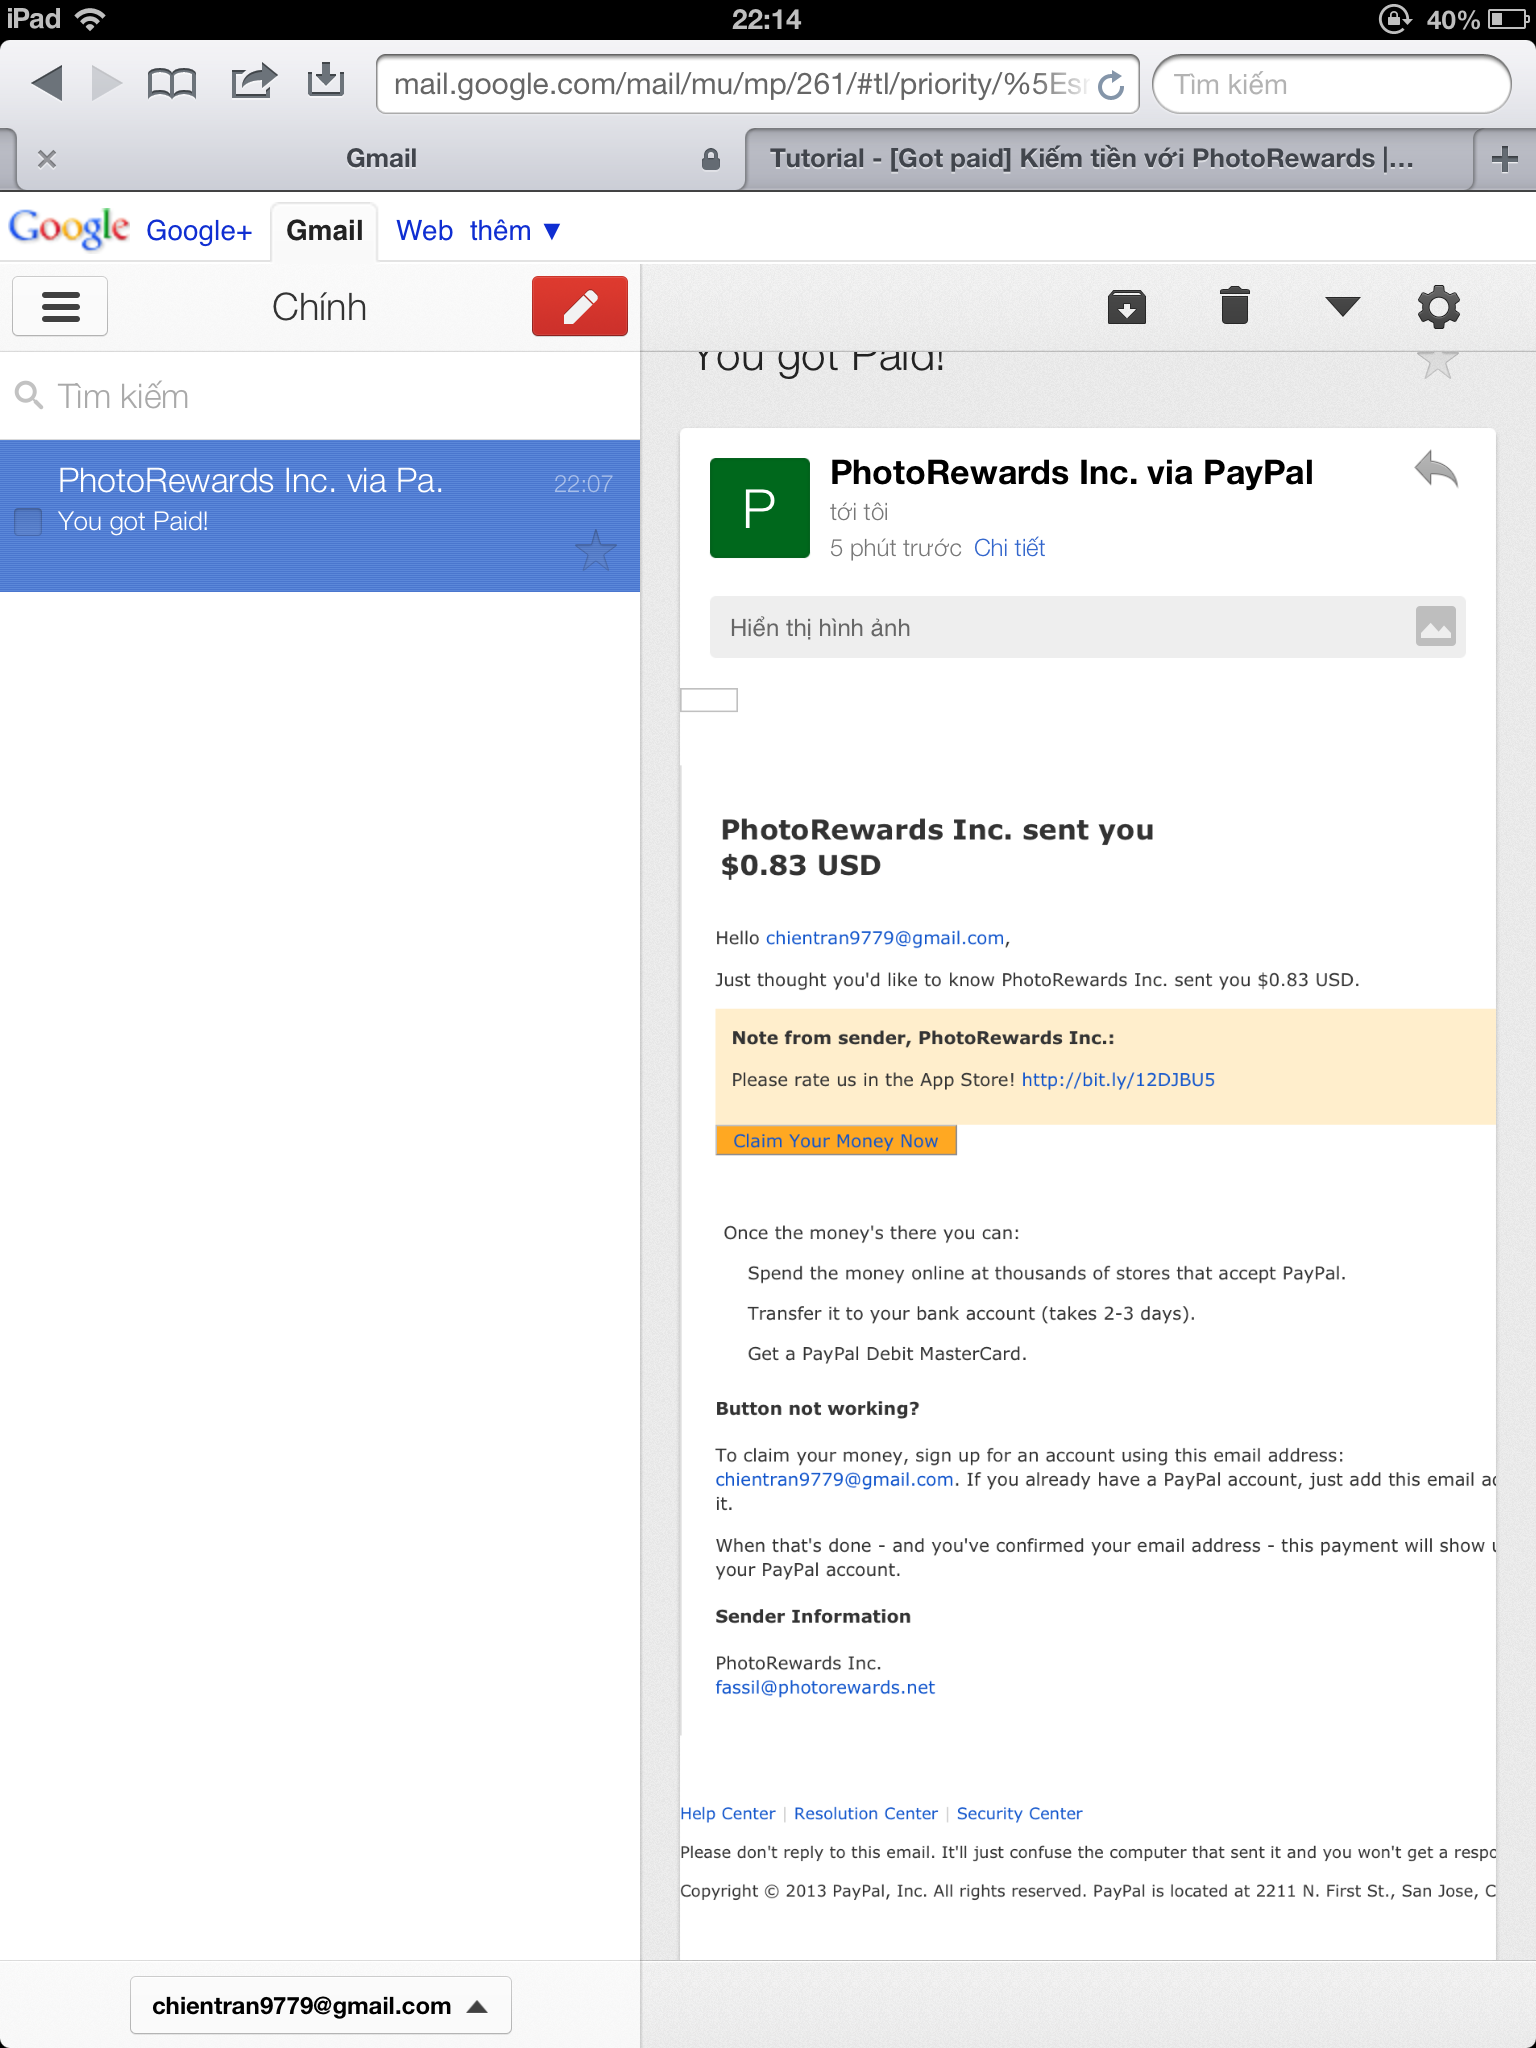Open the PhotoRewards Inc. email in list
The image size is (1536, 2048).
[x=320, y=516]
